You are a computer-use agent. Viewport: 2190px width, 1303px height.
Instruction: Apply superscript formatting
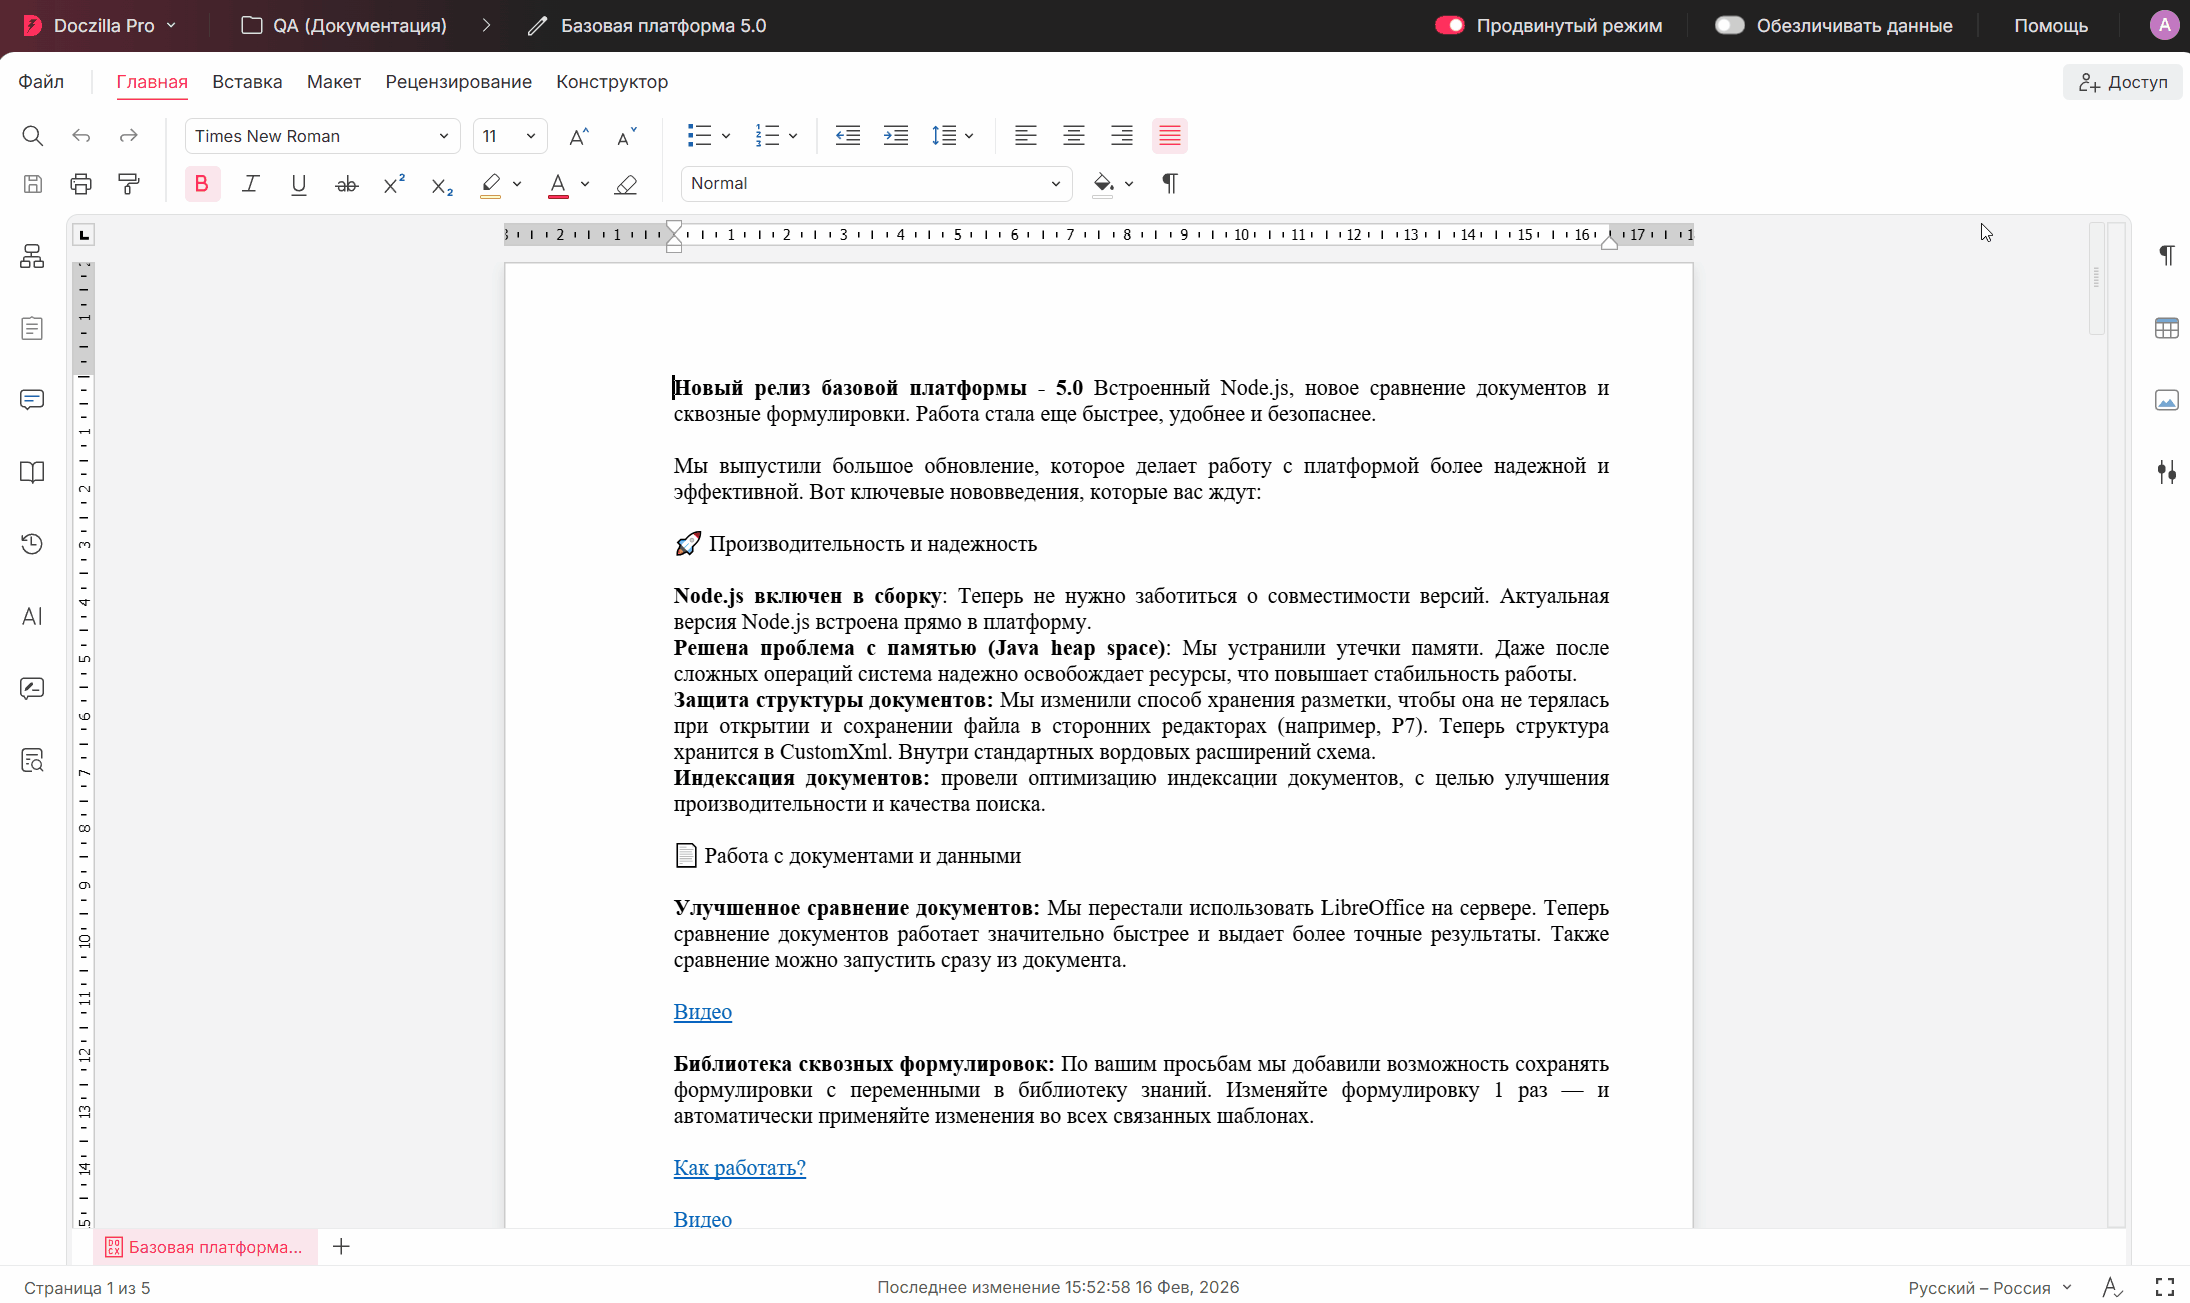394,184
